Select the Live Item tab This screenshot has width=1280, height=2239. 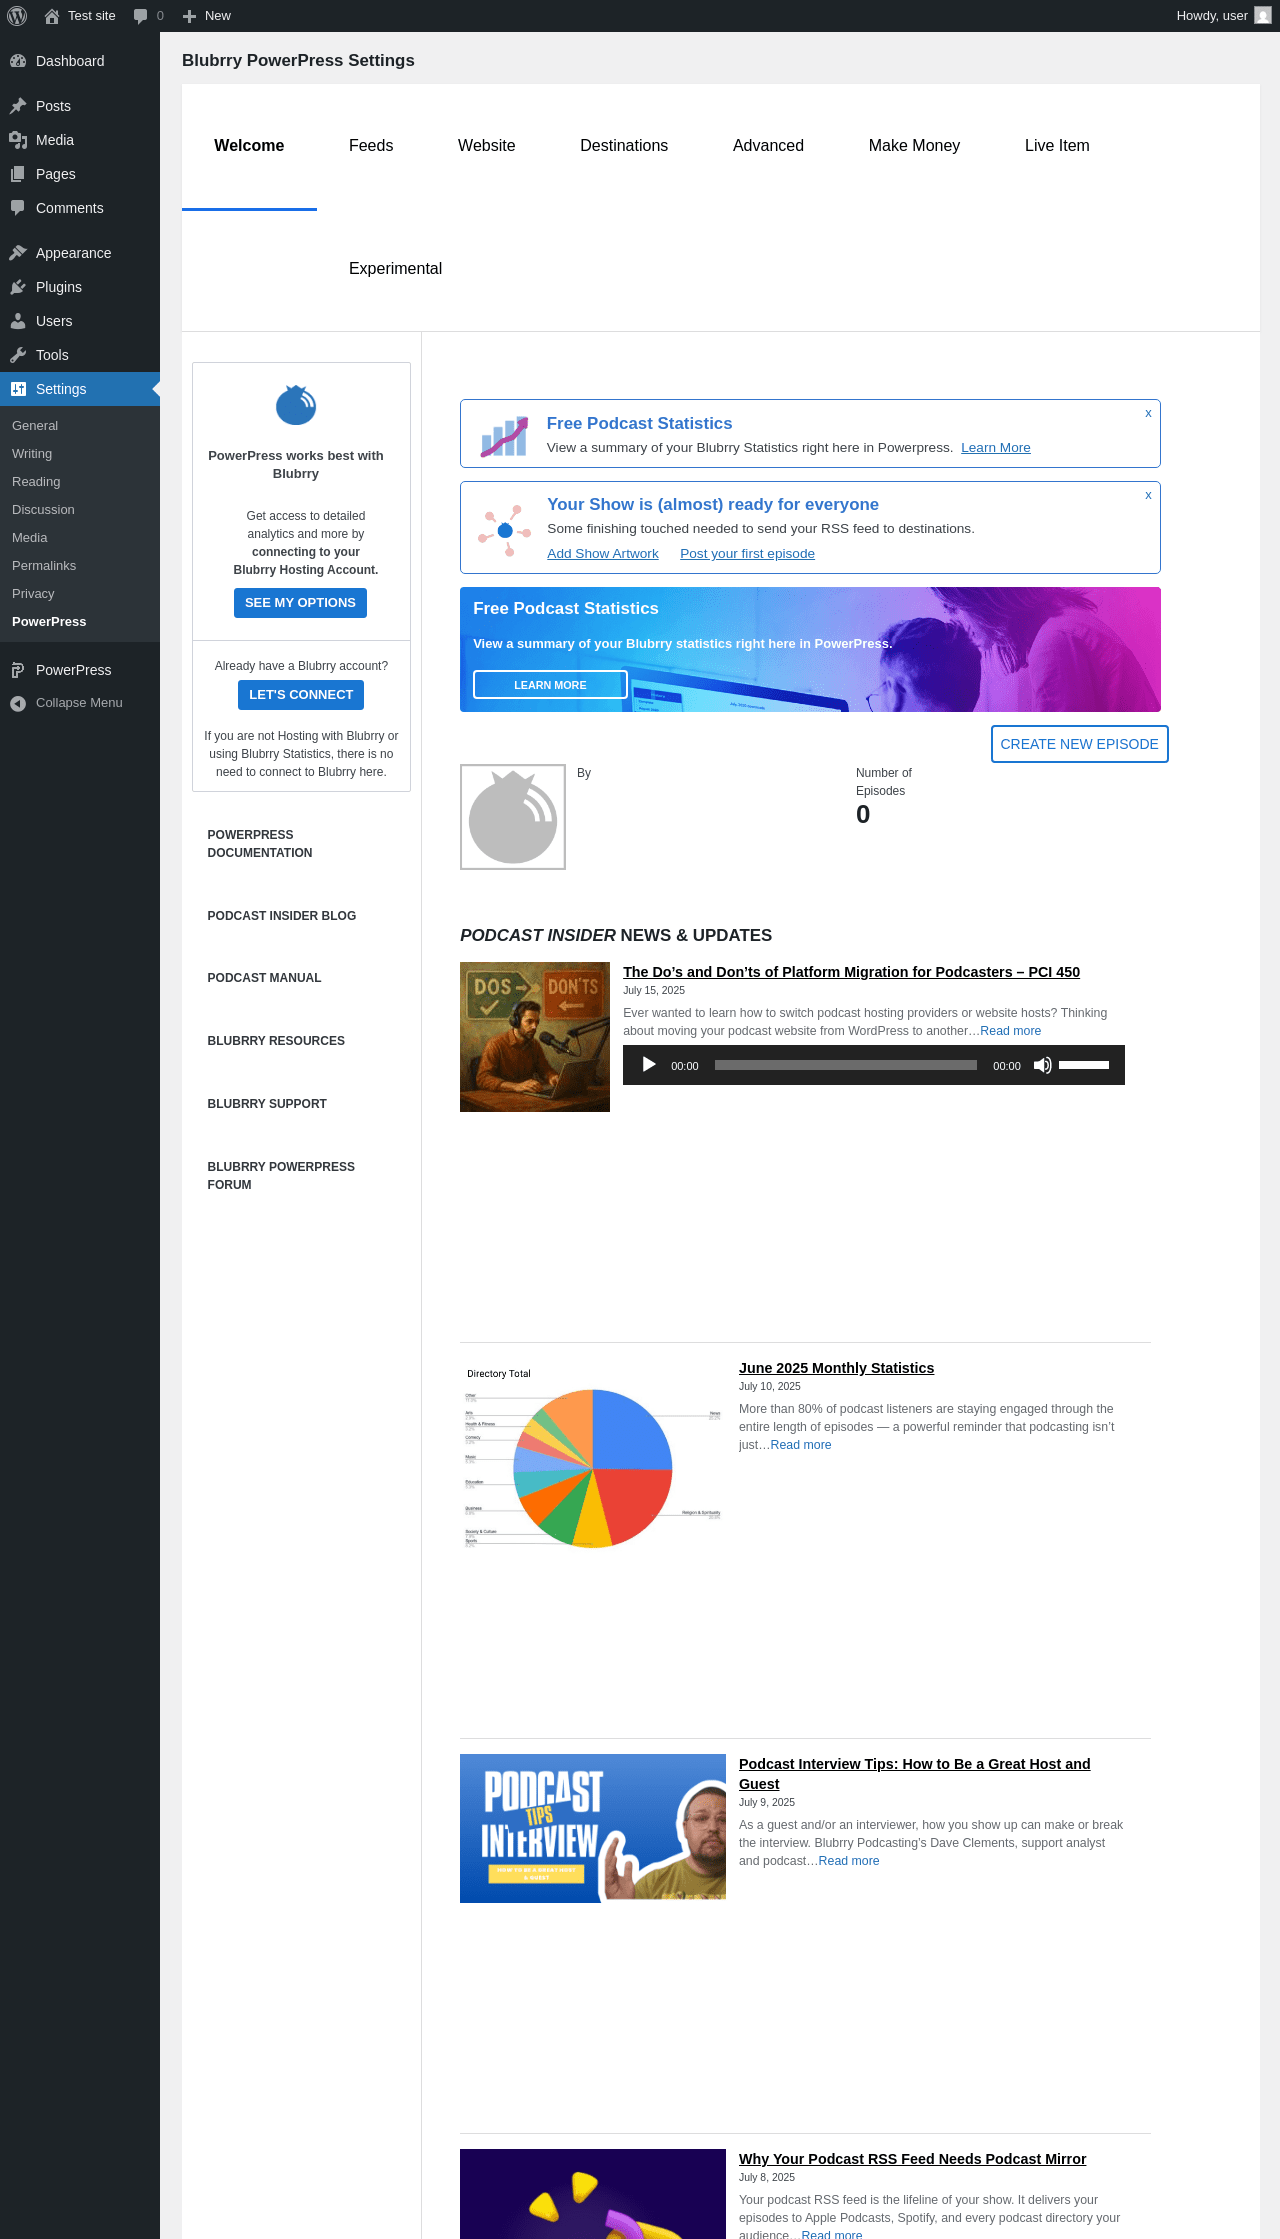pos(1057,146)
